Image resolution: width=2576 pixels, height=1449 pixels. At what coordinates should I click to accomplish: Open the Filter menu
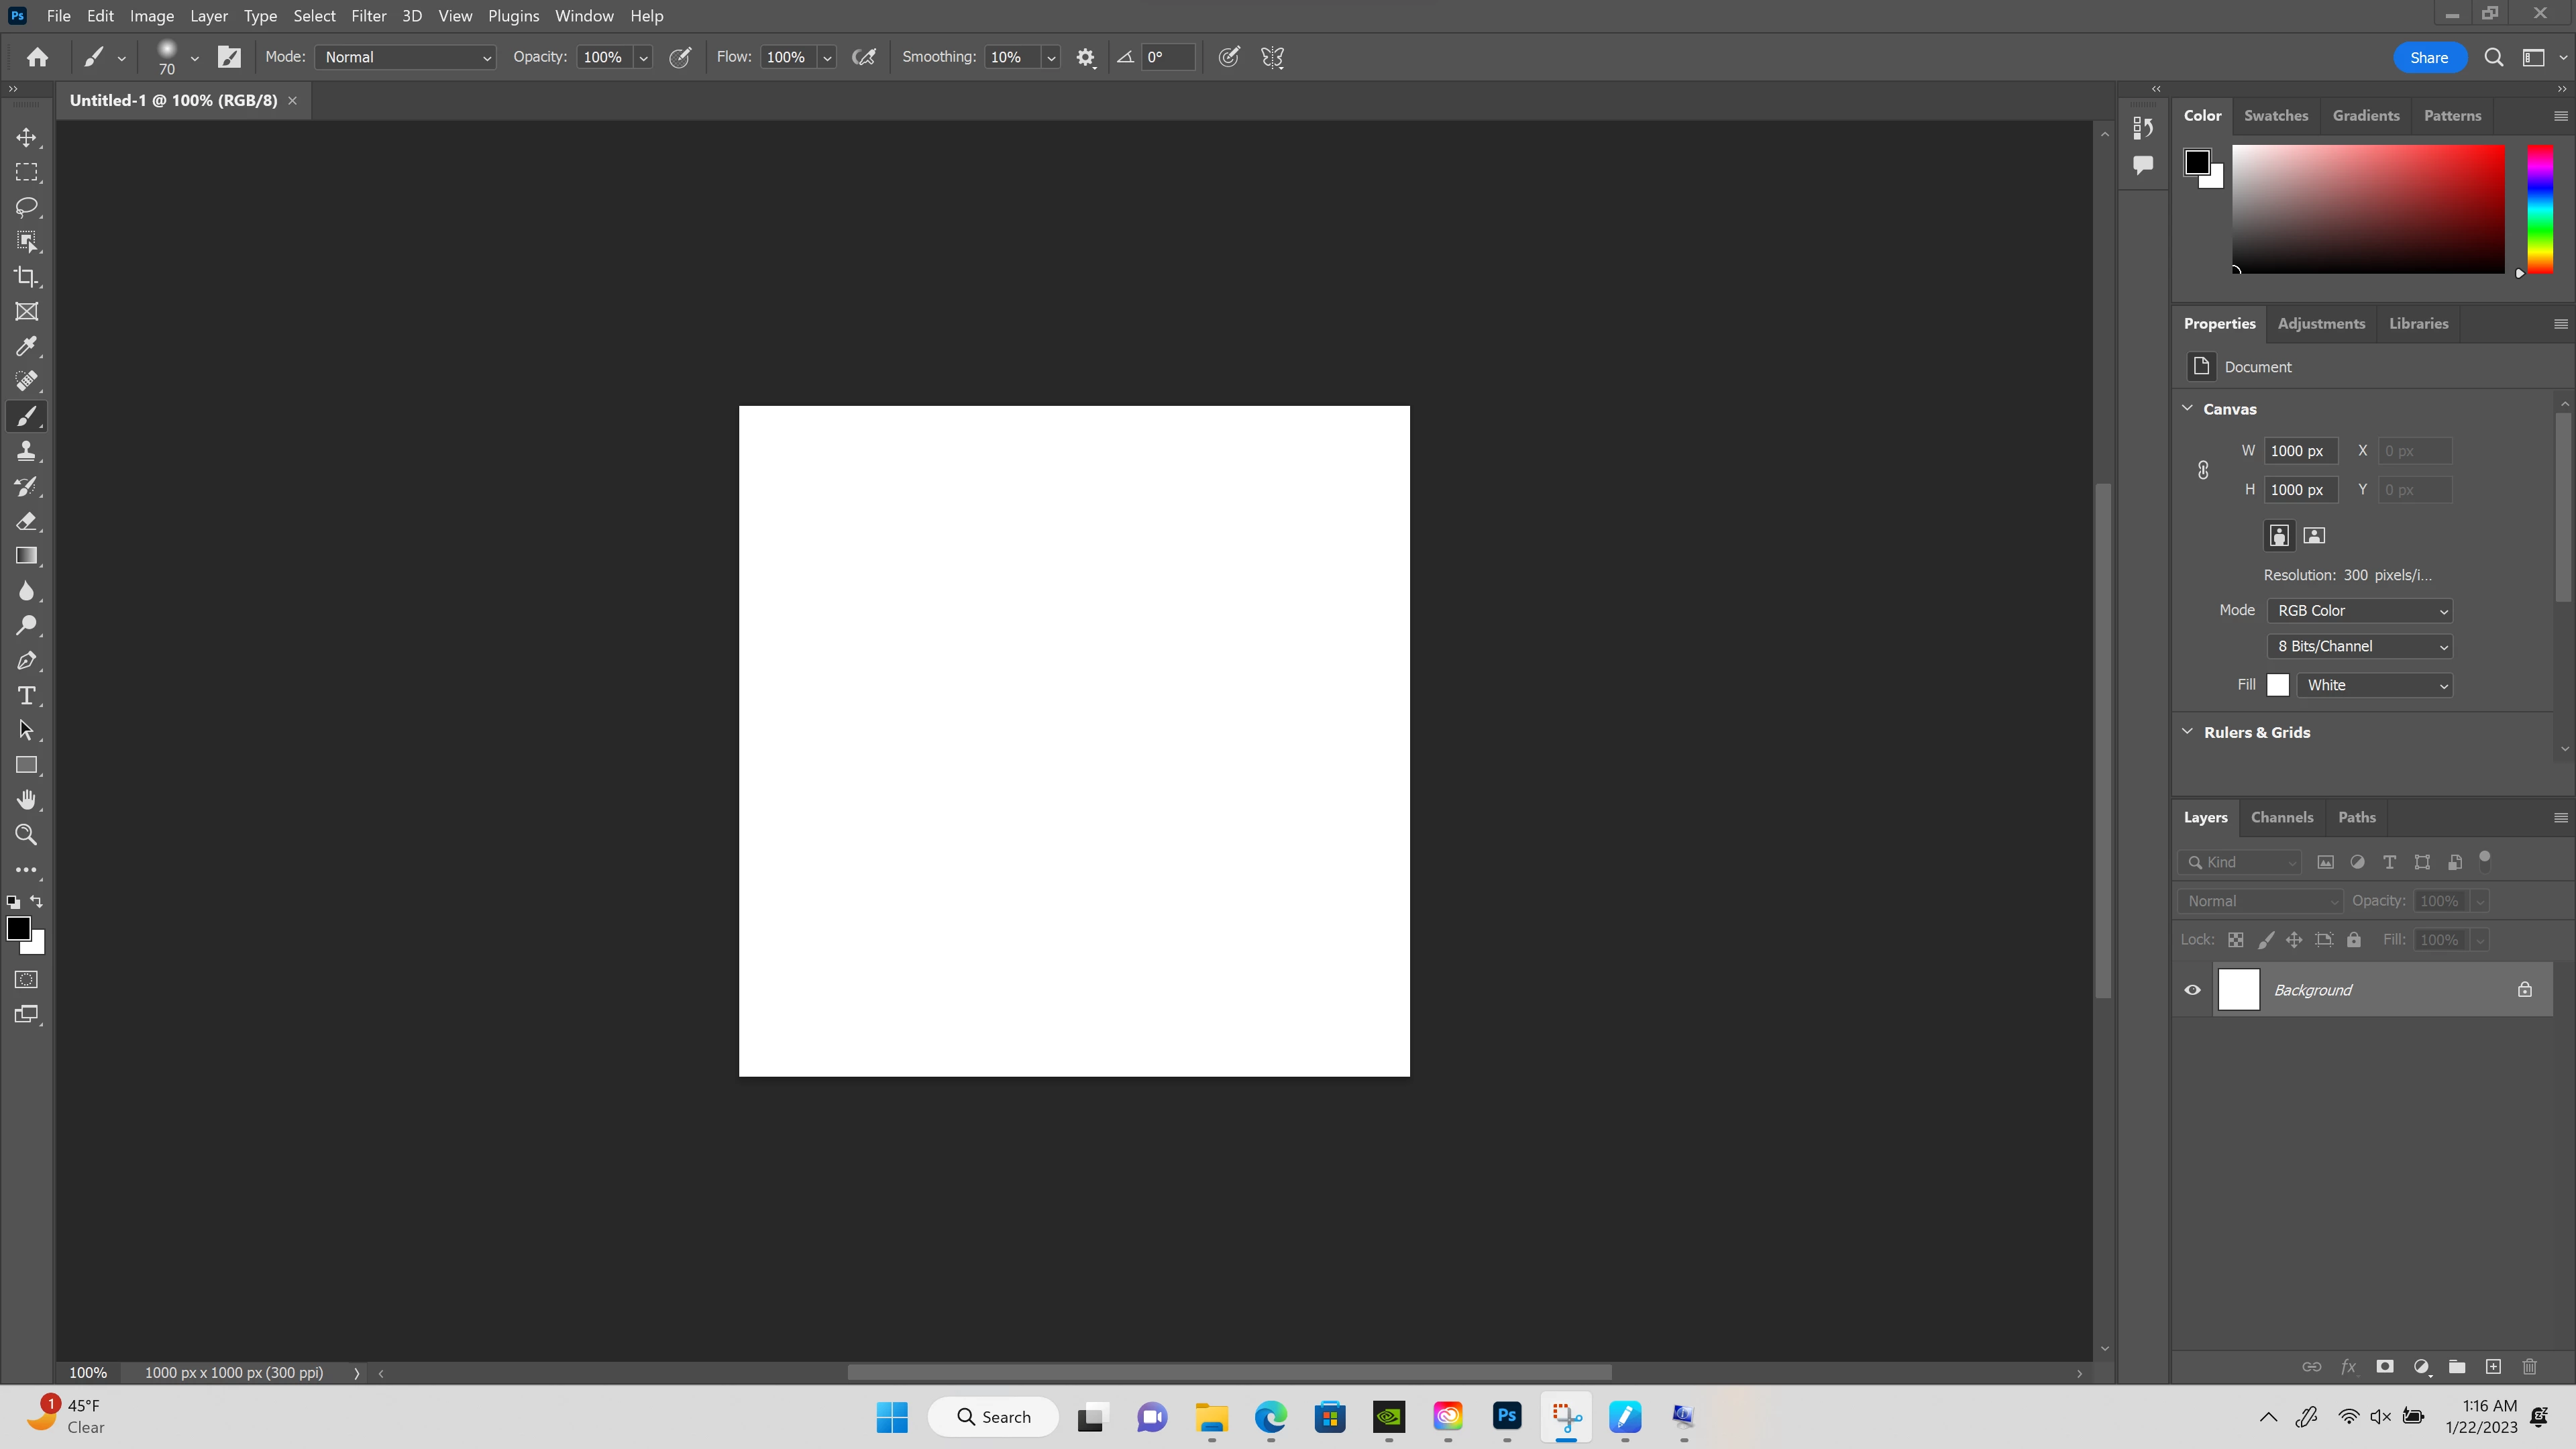pos(368,16)
